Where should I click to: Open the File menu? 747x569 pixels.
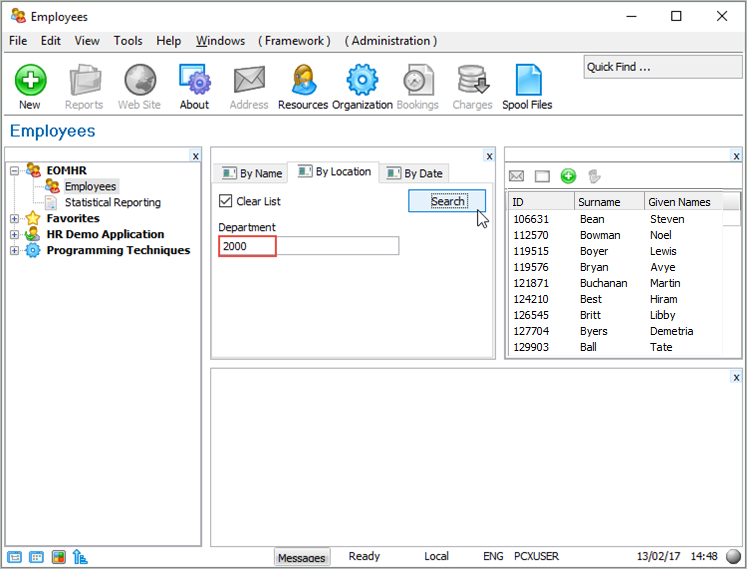(x=18, y=41)
